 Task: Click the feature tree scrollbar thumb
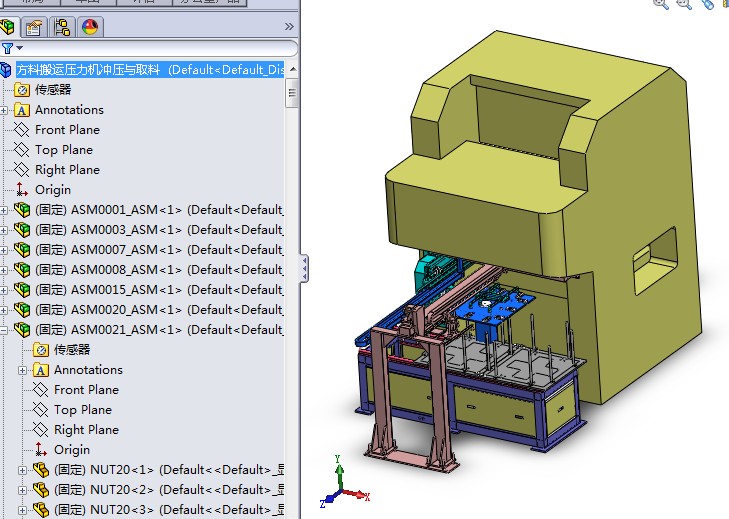pos(292,93)
